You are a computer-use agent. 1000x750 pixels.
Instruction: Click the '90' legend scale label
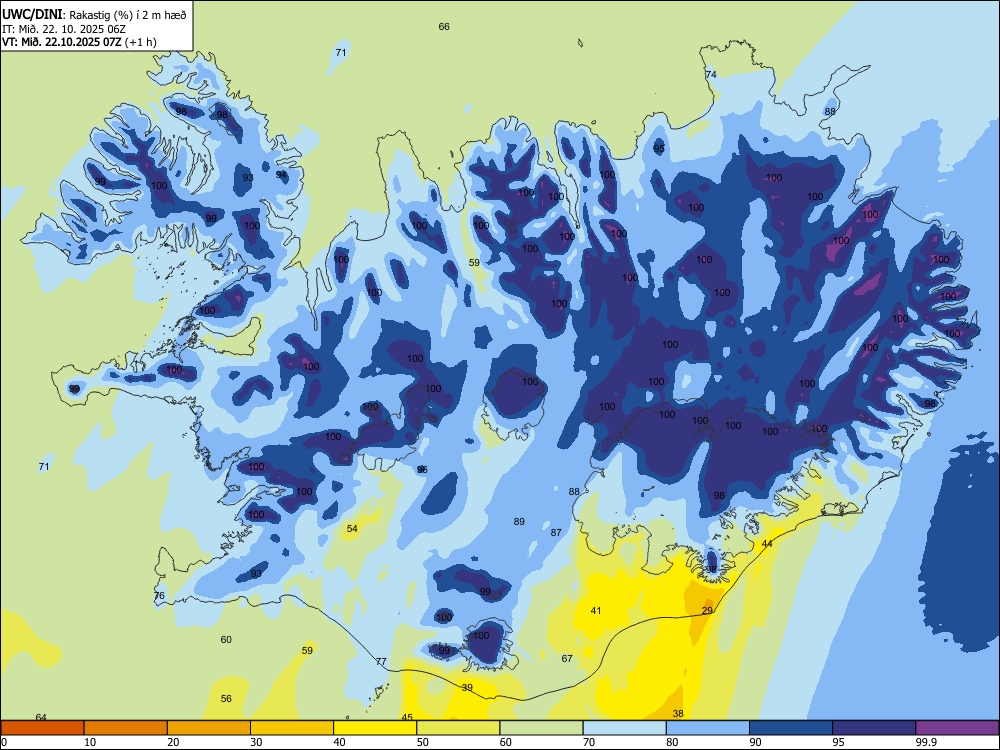(x=755, y=742)
